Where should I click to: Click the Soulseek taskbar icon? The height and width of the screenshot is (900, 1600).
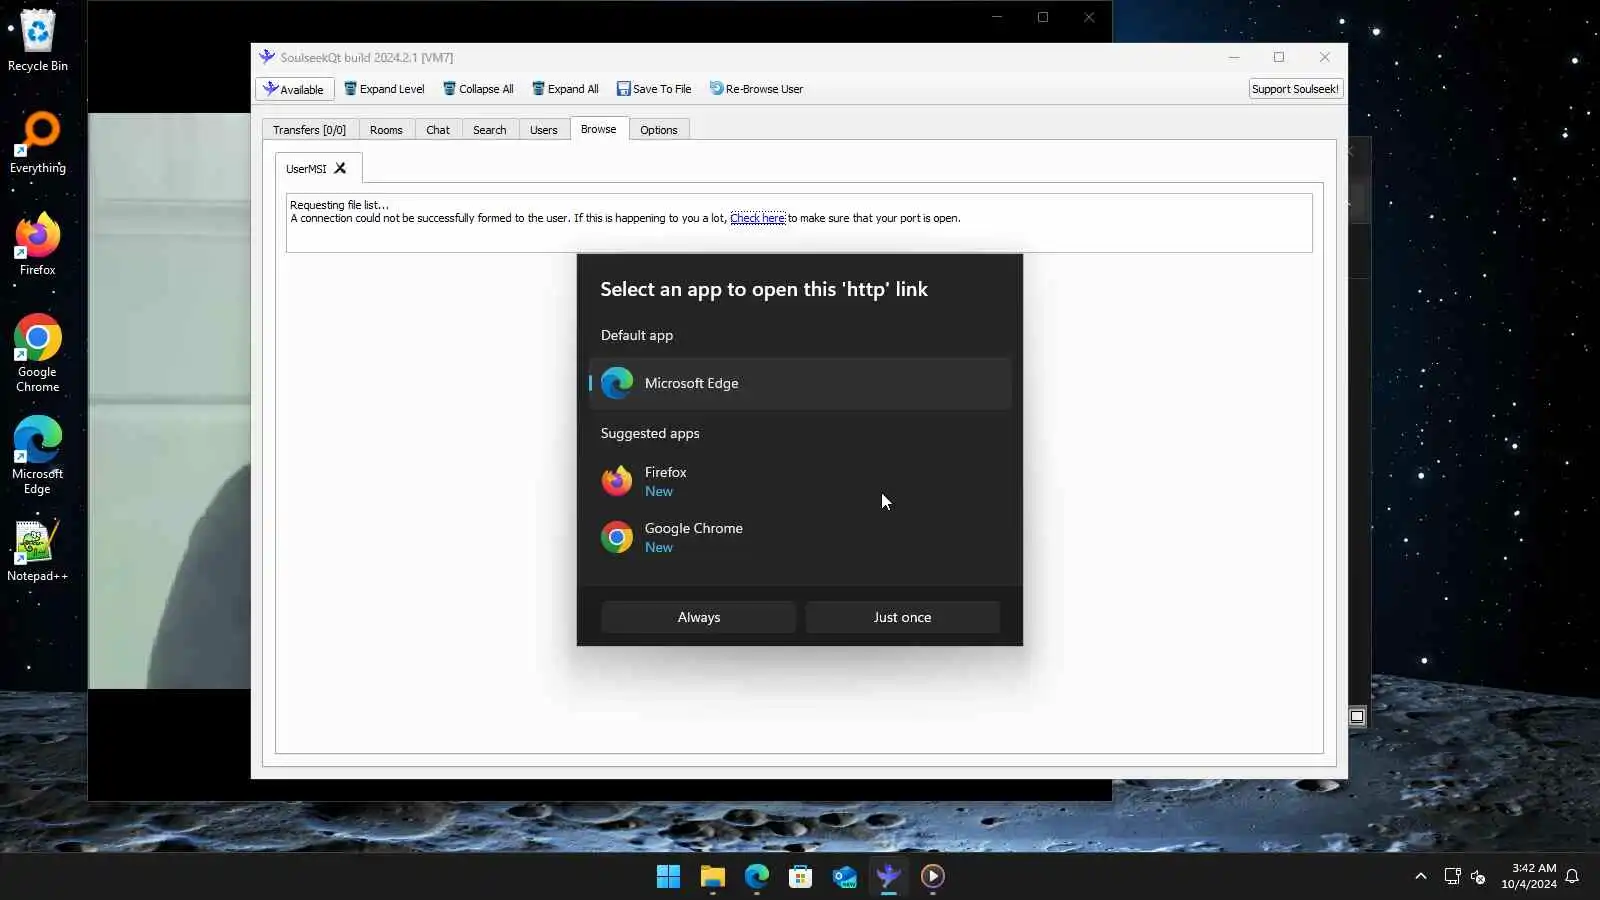888,877
